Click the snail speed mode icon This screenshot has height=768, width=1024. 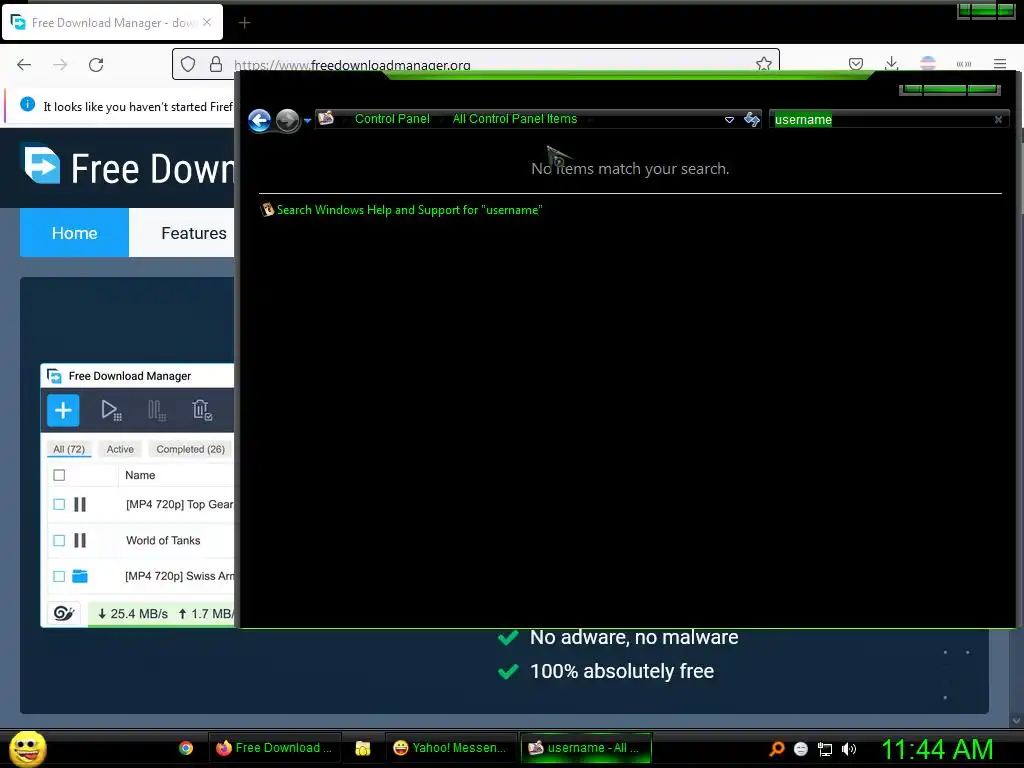pos(64,613)
